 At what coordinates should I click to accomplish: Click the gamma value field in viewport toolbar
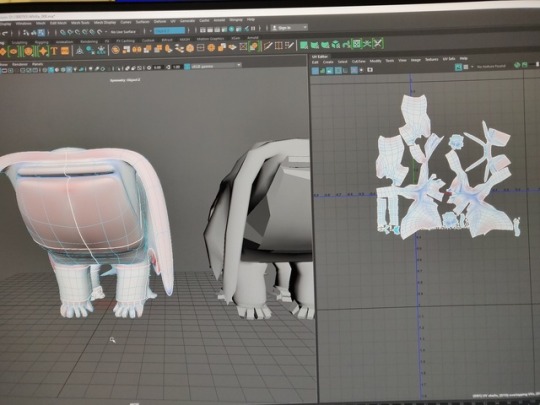(x=177, y=67)
